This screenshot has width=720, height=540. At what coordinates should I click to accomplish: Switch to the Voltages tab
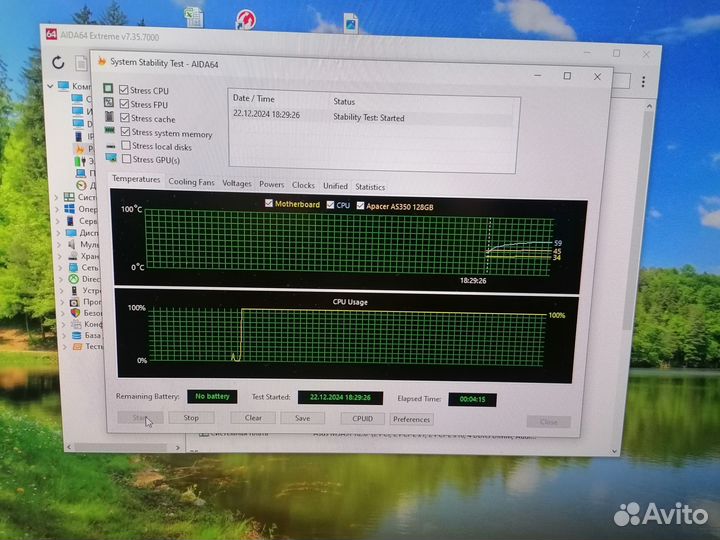(x=237, y=184)
